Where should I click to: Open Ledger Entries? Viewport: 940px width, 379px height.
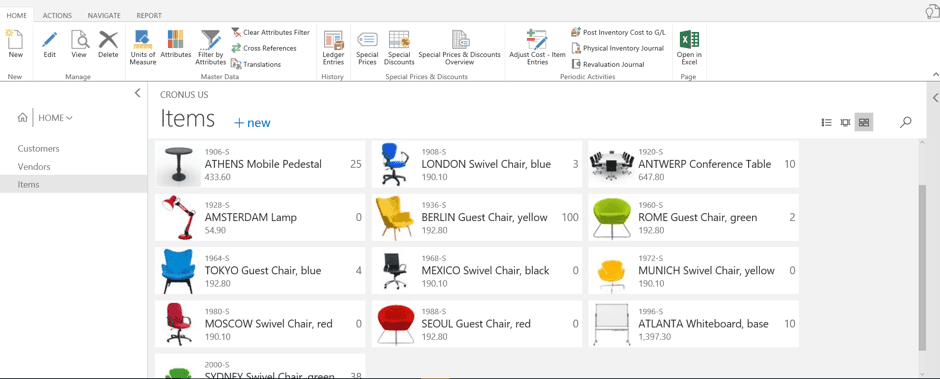click(x=333, y=47)
